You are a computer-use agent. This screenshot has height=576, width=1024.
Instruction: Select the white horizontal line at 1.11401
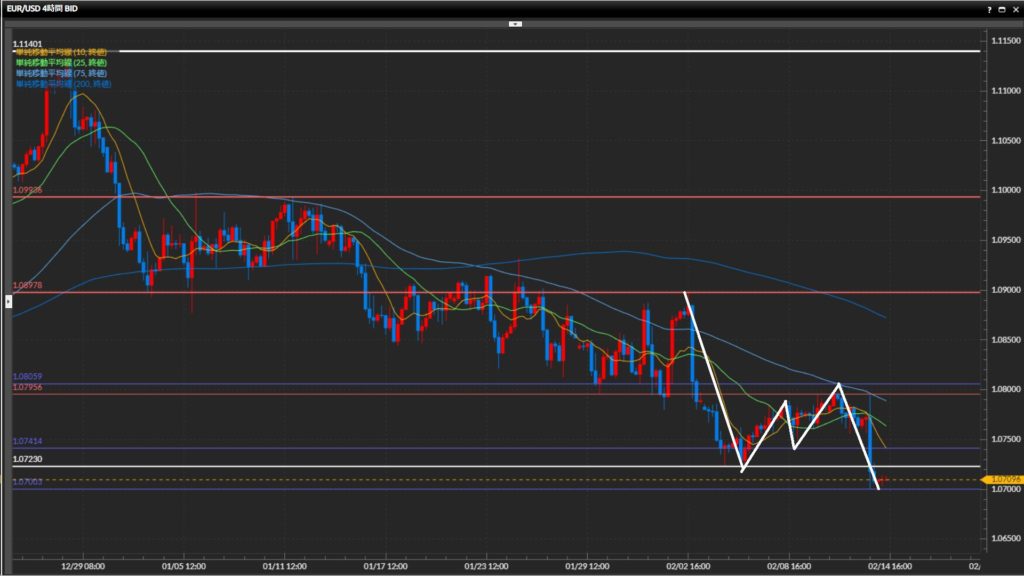click(x=500, y=51)
